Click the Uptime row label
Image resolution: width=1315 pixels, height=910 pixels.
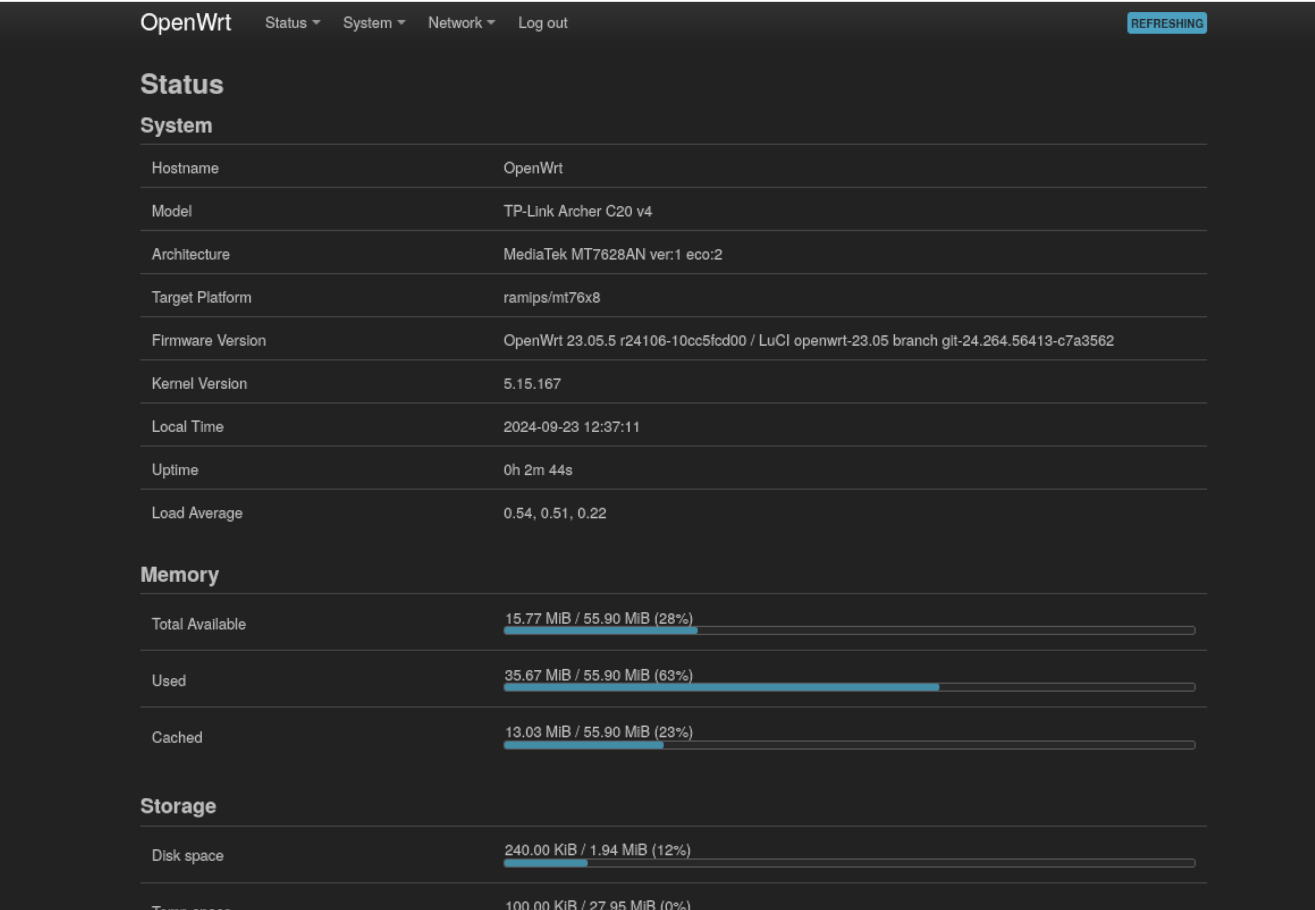point(173,470)
